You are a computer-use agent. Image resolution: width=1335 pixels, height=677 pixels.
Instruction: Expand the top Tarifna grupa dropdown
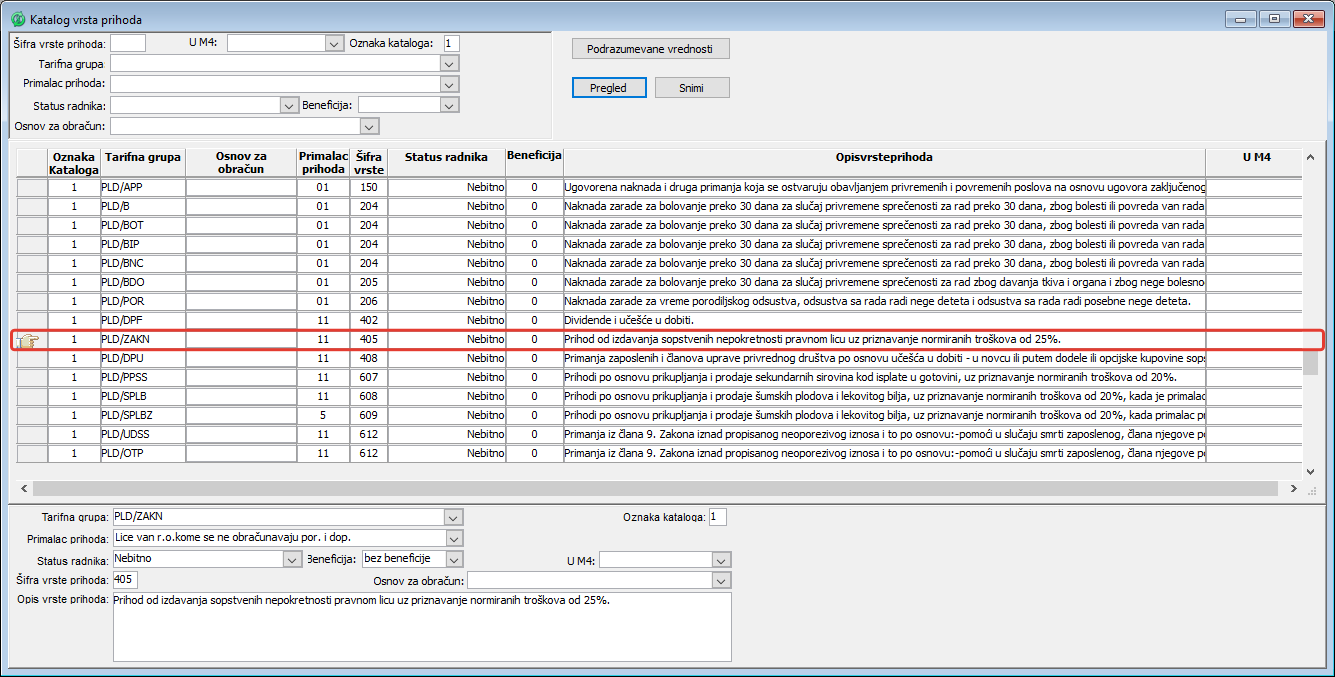[x=449, y=64]
